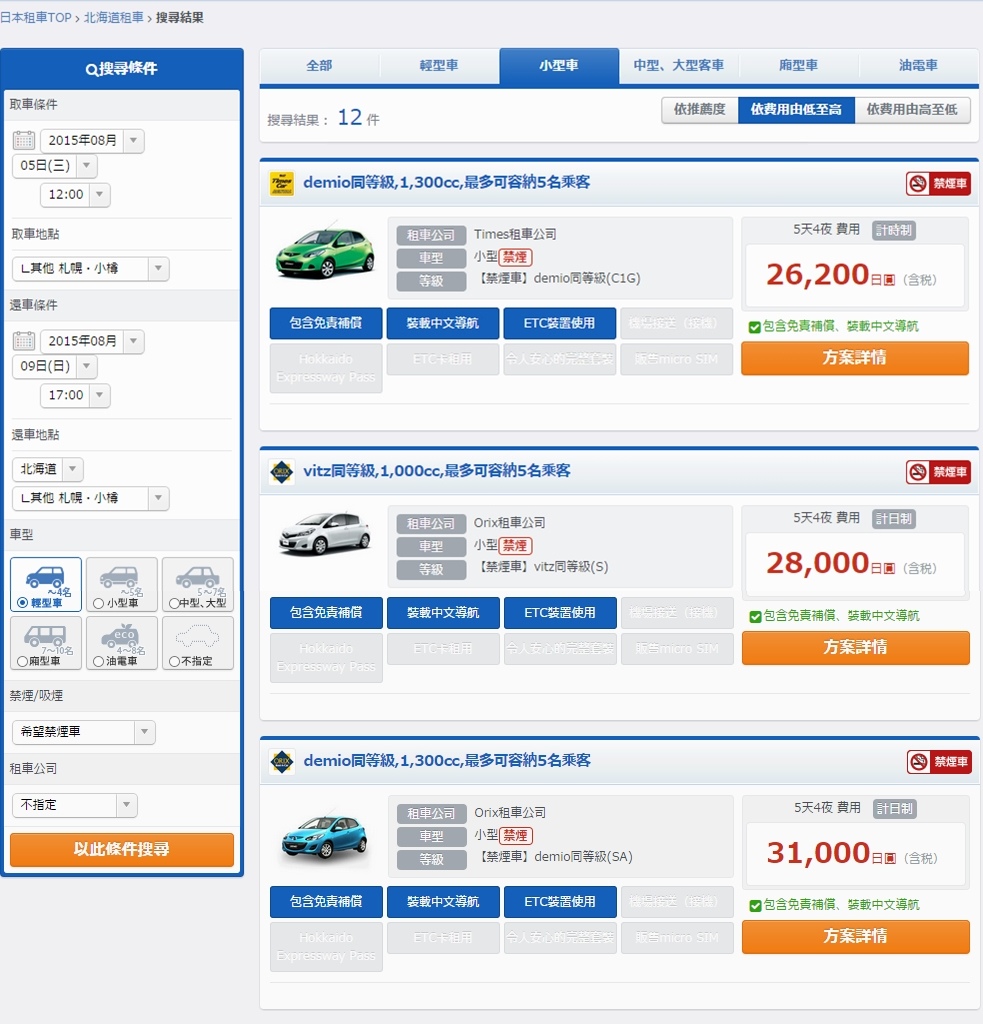Select the 廂型車 radio button

(23, 662)
